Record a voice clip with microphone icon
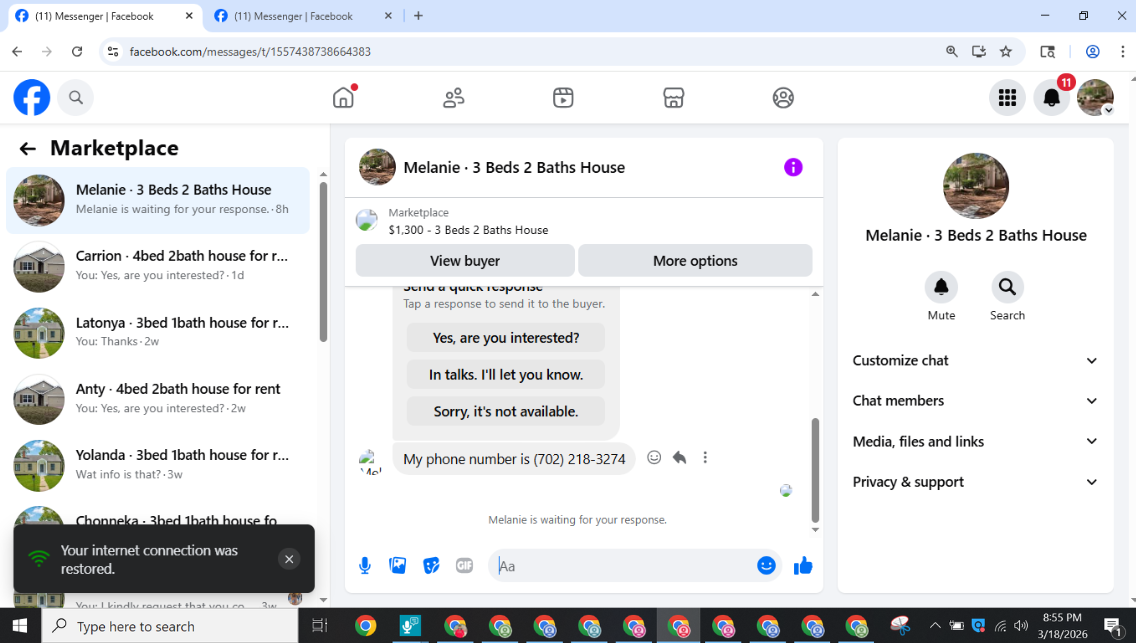The height and width of the screenshot is (643, 1136). (x=364, y=566)
